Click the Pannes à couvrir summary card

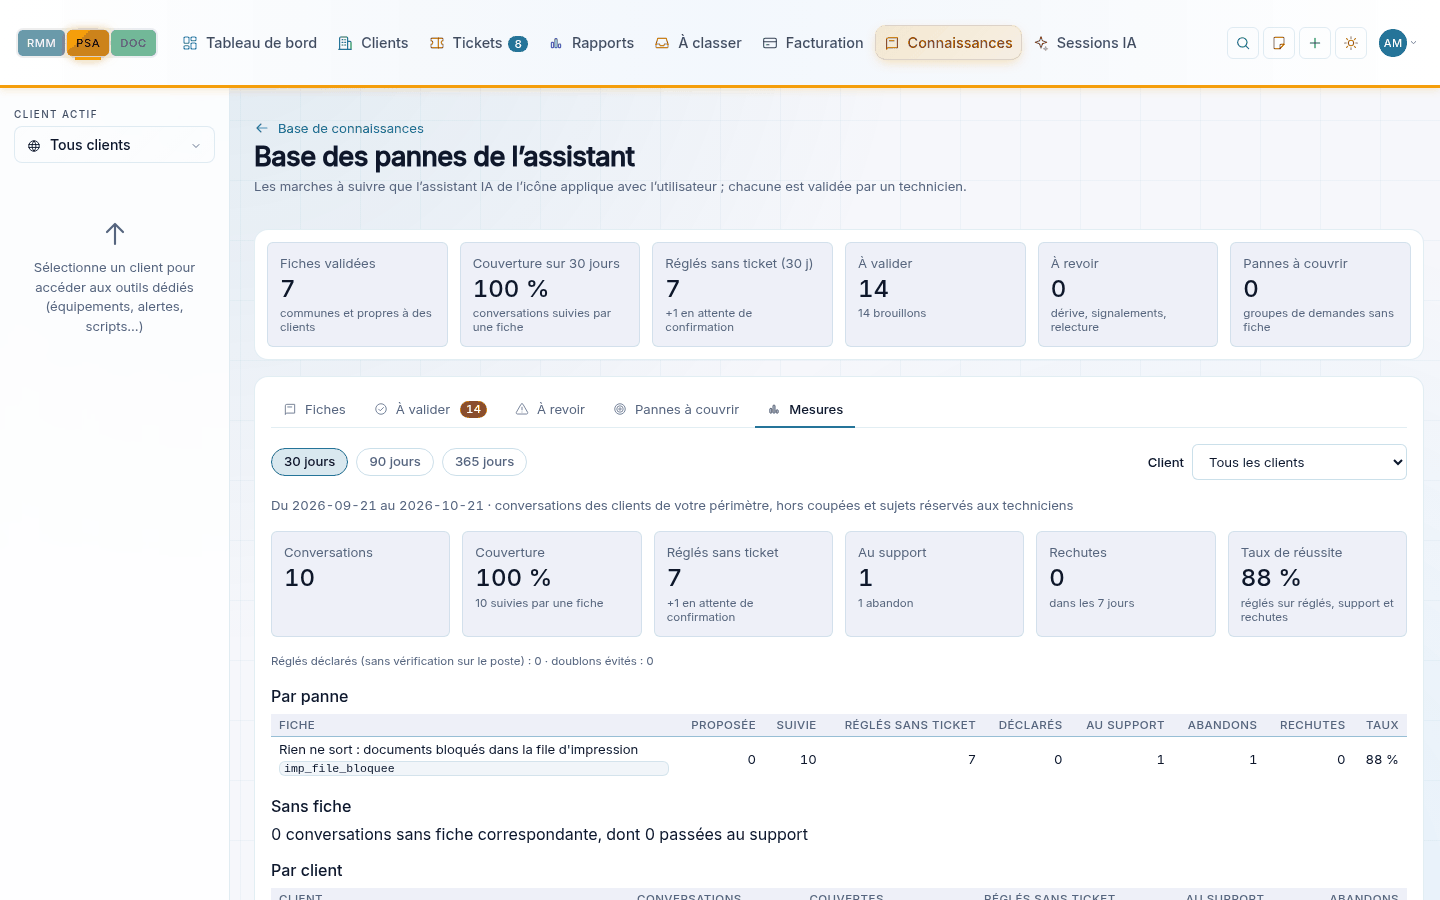pos(1320,295)
